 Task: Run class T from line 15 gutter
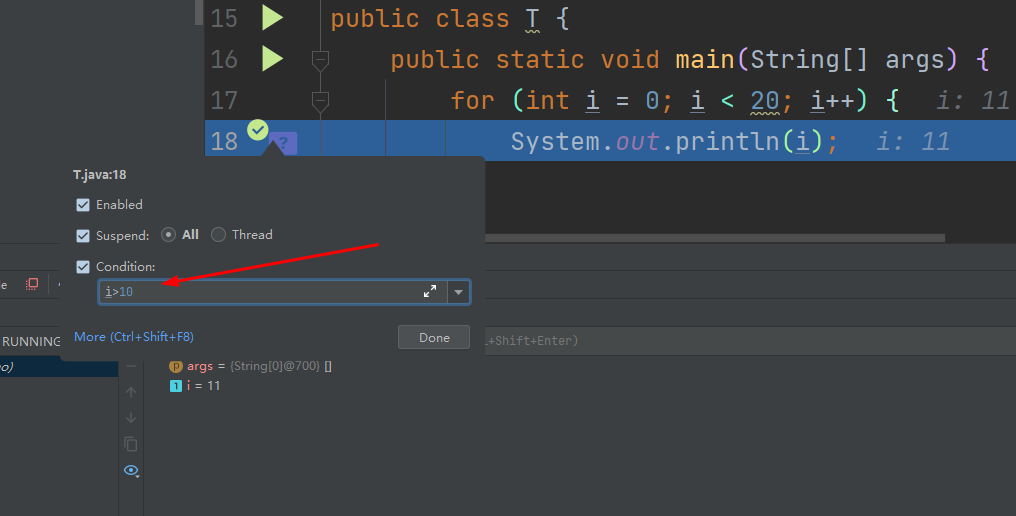coord(272,18)
